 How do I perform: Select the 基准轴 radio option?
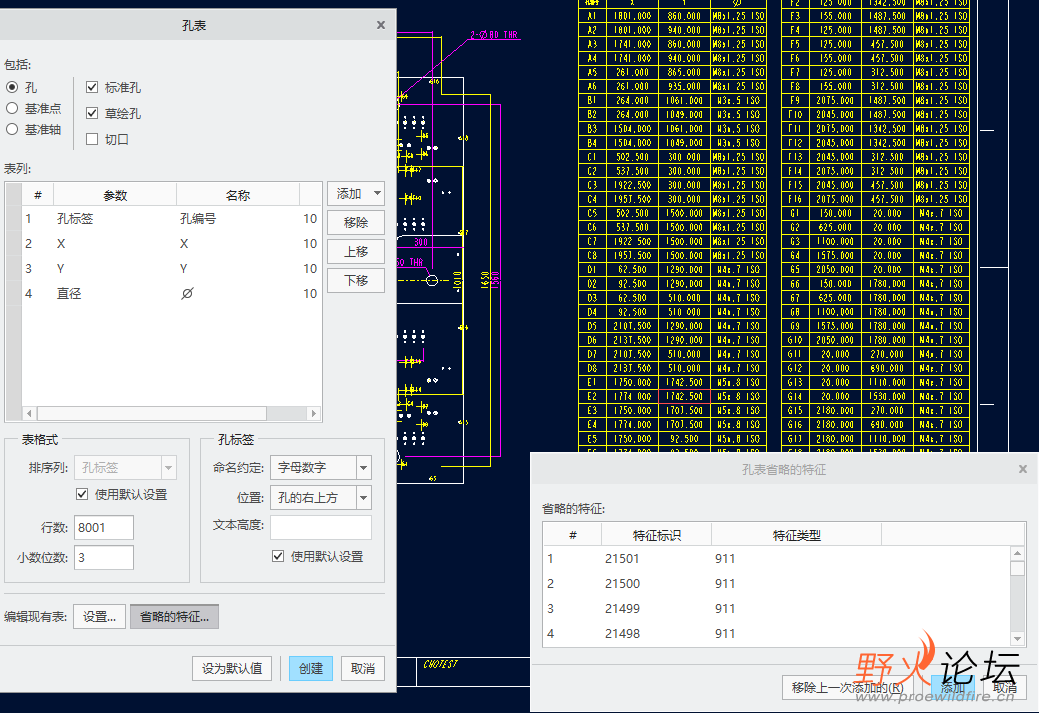point(12,129)
